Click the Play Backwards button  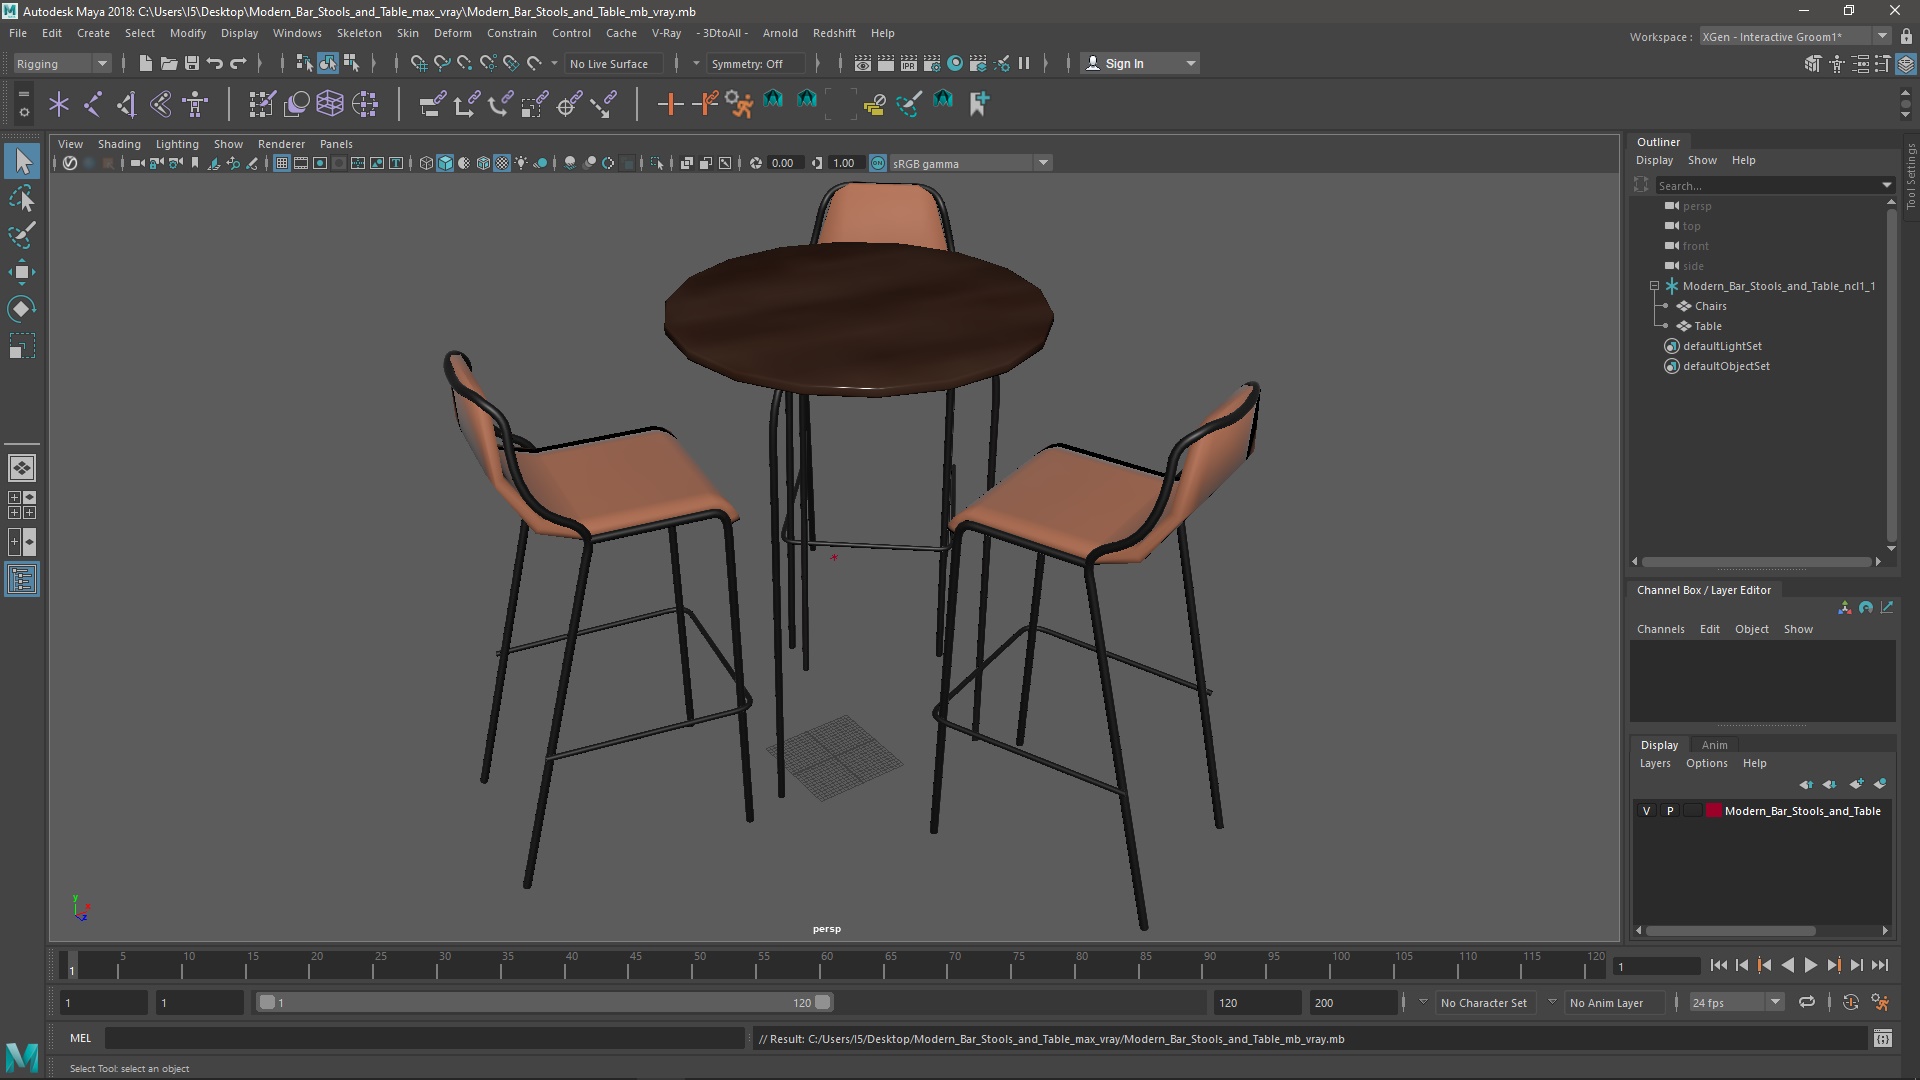tap(1787, 965)
